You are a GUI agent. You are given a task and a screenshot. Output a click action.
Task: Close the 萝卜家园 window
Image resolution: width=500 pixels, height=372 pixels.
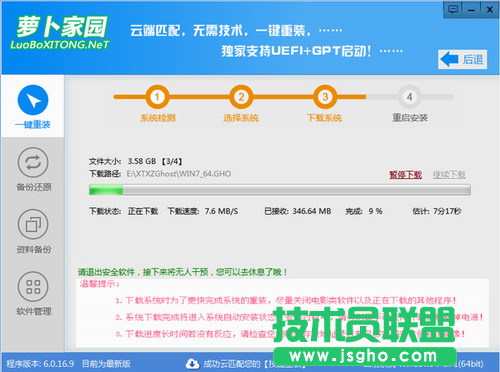point(490,9)
